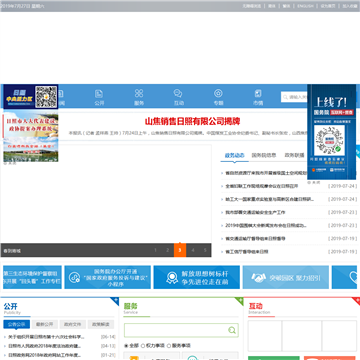Go to slide 2 in carousel
360x360 pixels.
click(x=168, y=250)
